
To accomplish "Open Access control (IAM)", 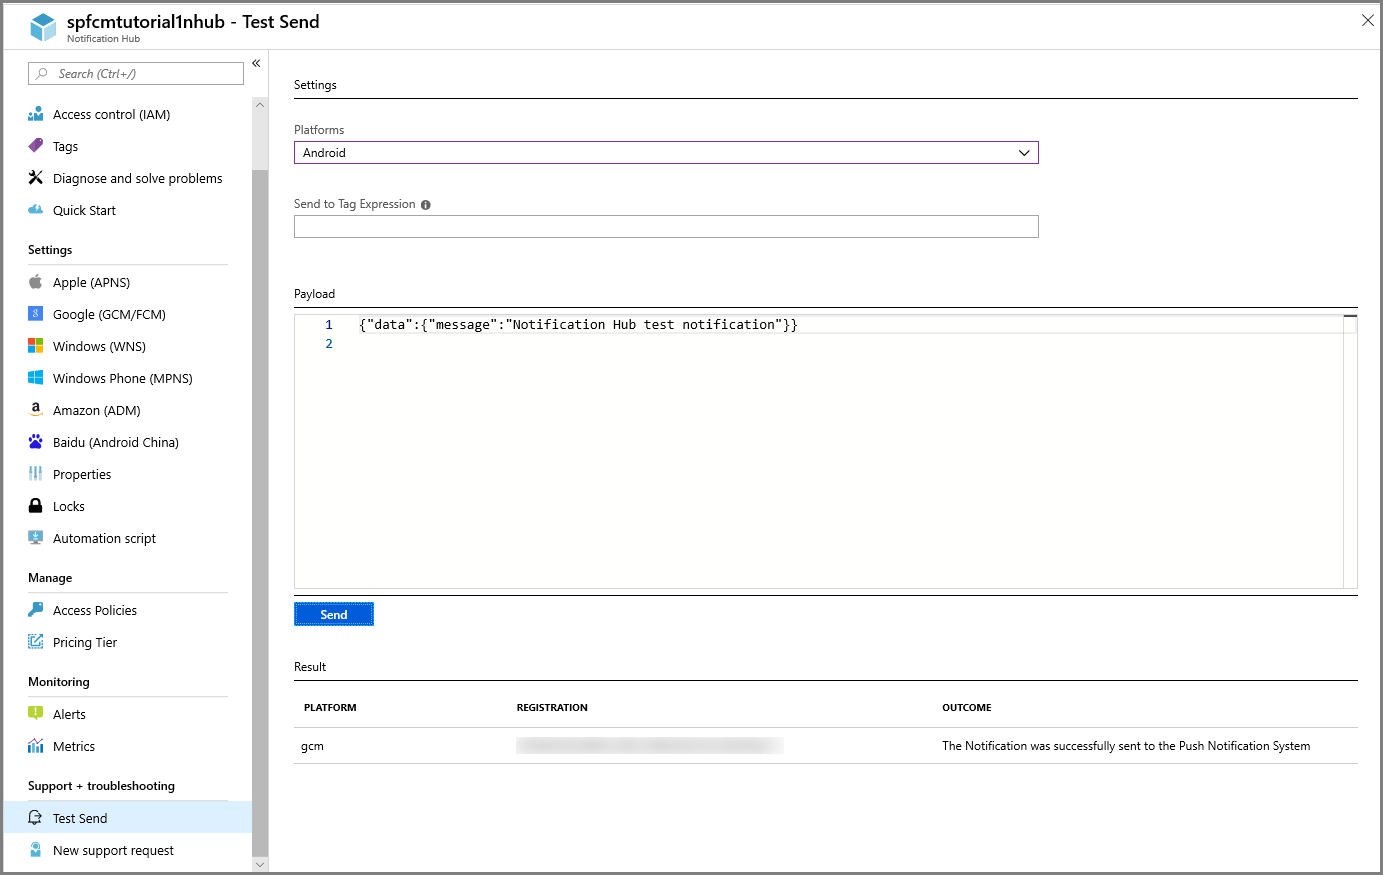I will click(x=111, y=114).
